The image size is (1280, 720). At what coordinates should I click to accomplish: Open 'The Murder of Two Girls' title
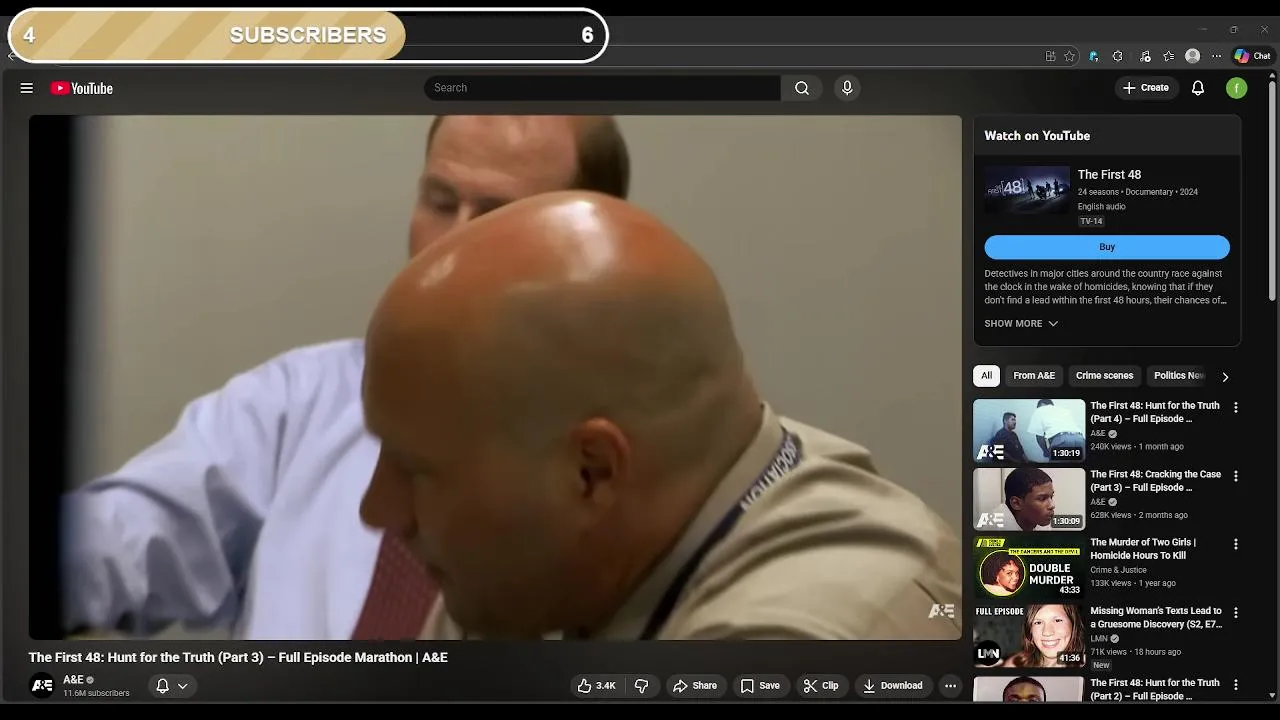click(x=1143, y=549)
